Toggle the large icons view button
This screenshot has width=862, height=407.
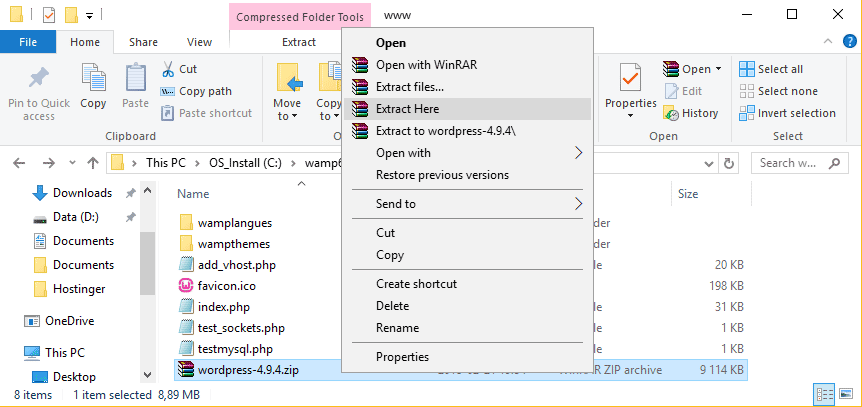[844, 393]
